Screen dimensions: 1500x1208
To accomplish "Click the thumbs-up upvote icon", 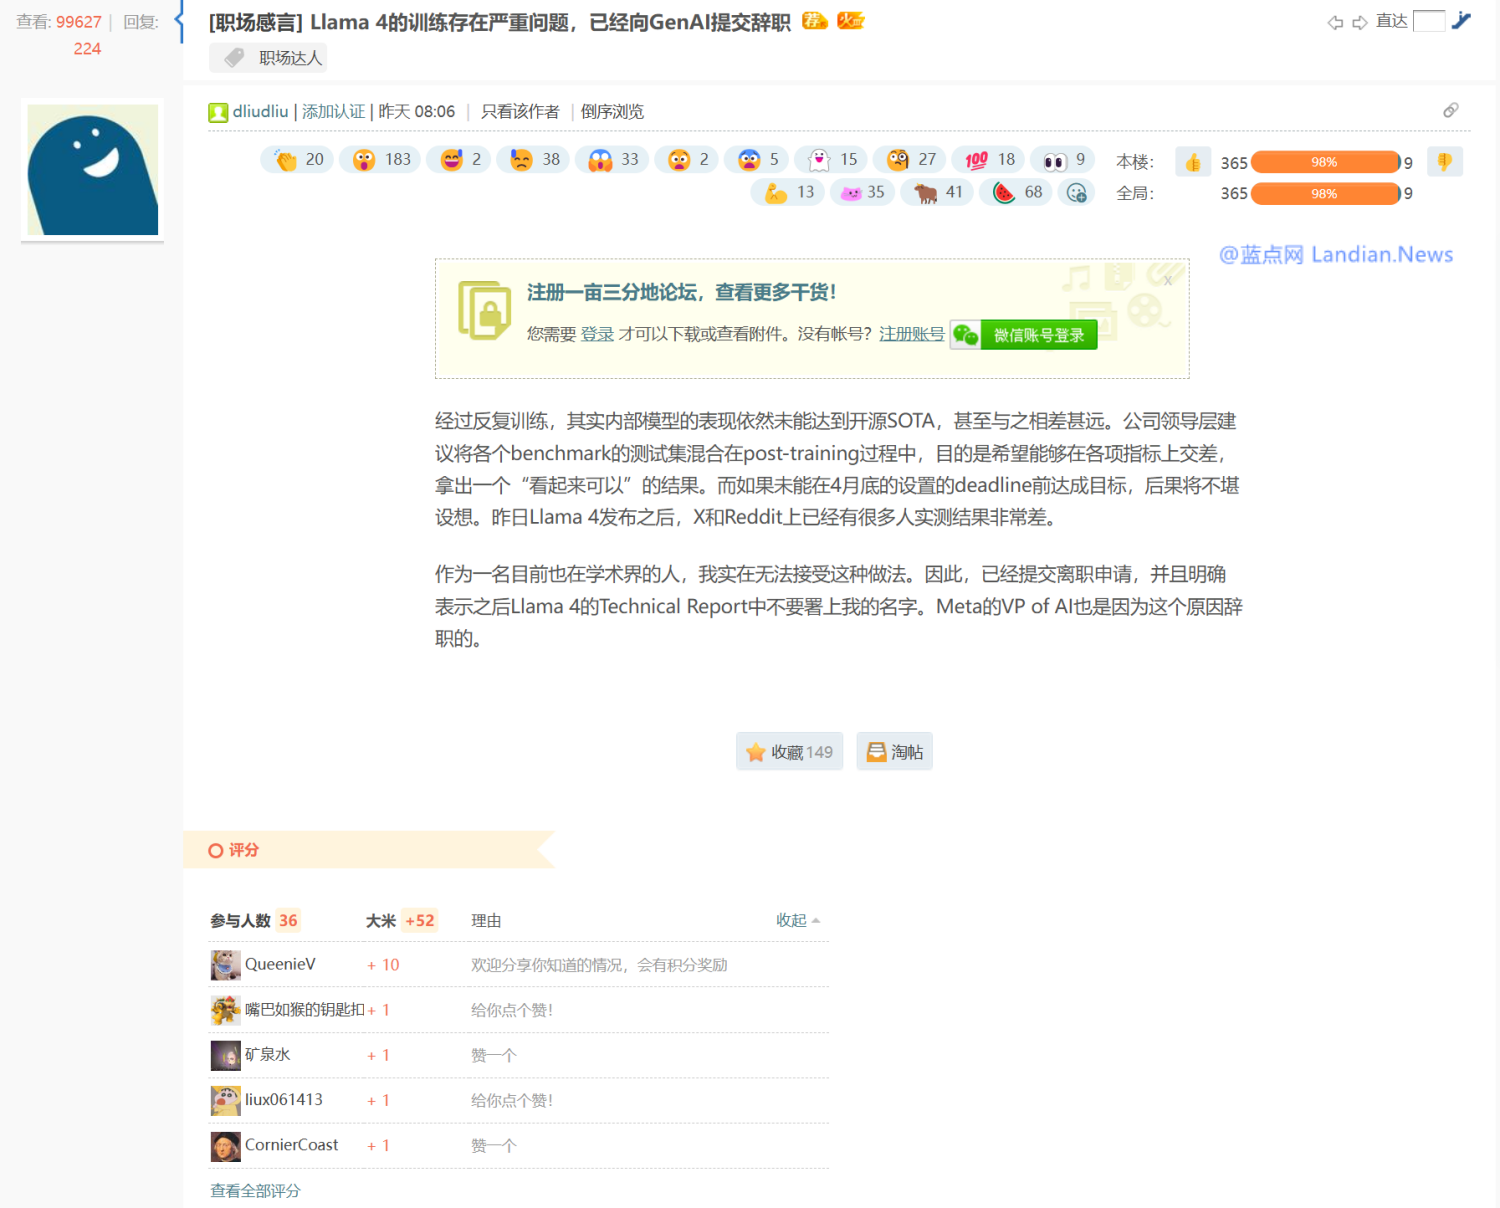I will coord(1193,162).
